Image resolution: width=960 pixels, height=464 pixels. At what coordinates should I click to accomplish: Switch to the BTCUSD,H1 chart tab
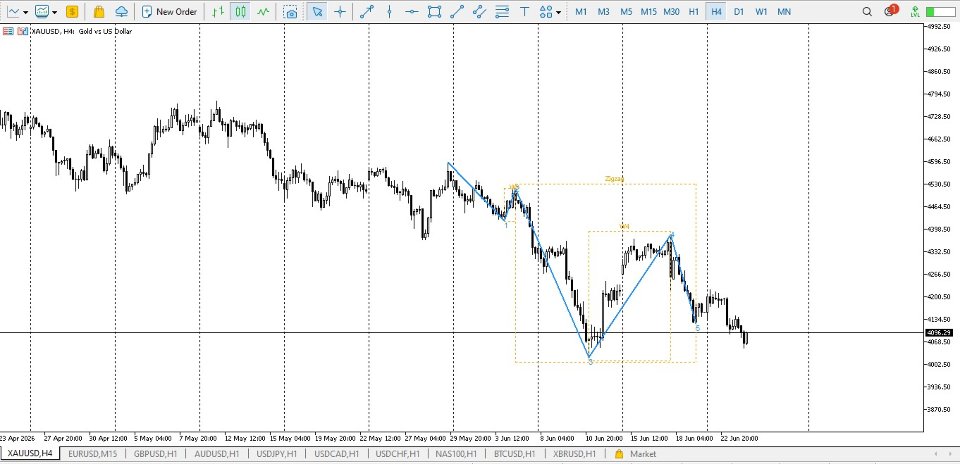(514, 454)
